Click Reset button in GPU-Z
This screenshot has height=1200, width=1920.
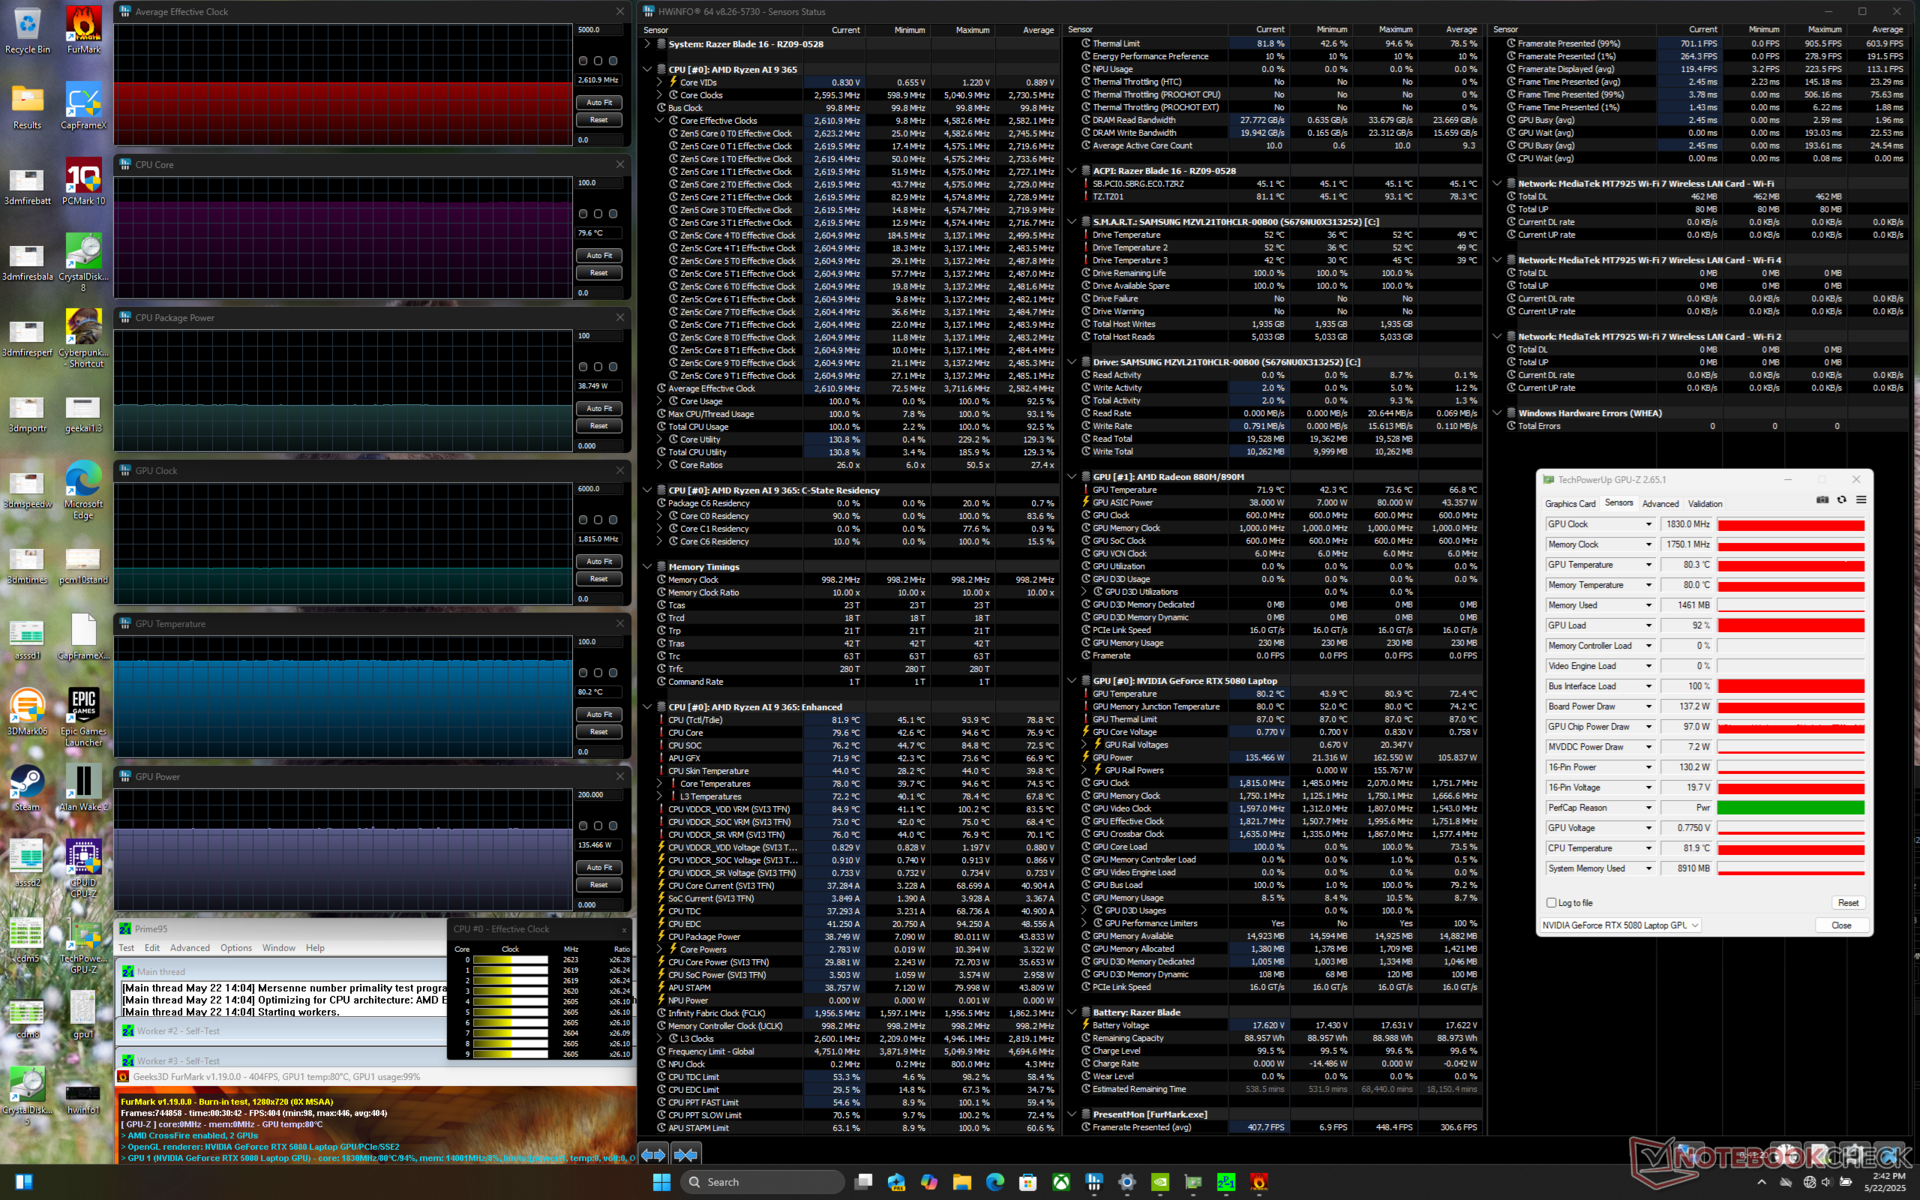tap(1848, 903)
